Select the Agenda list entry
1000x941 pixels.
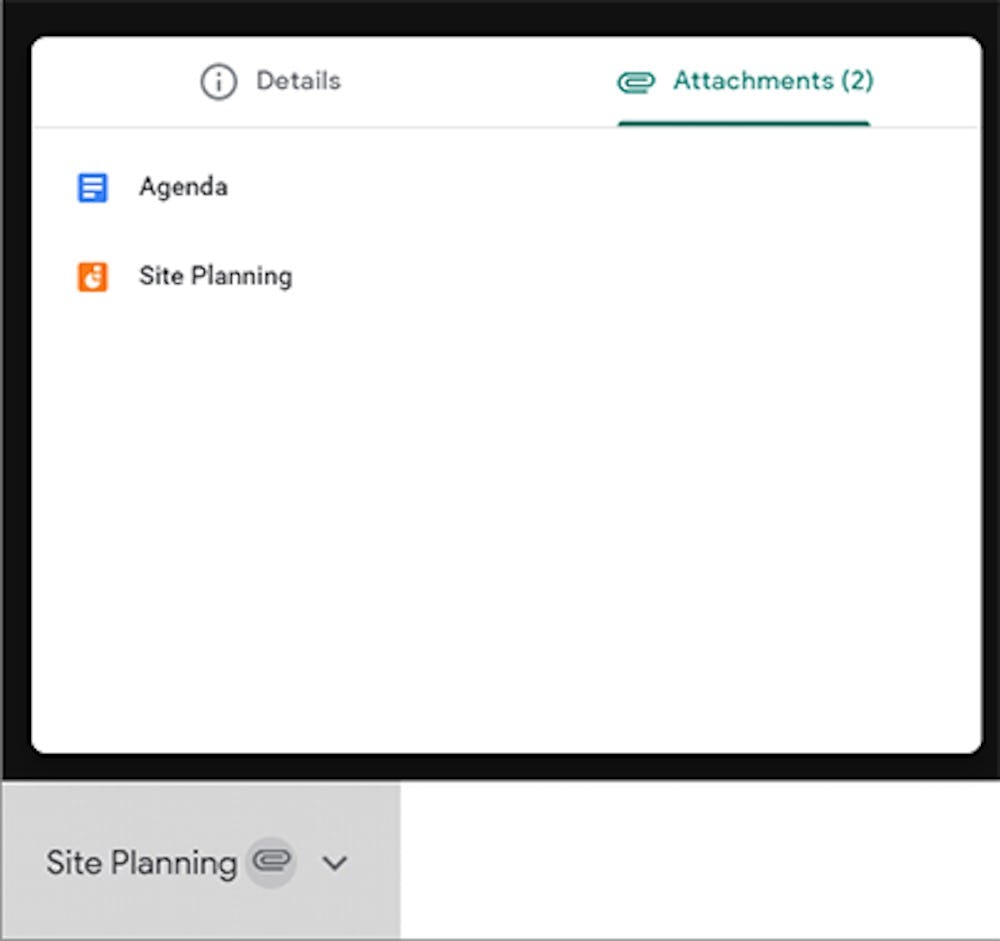(x=183, y=186)
